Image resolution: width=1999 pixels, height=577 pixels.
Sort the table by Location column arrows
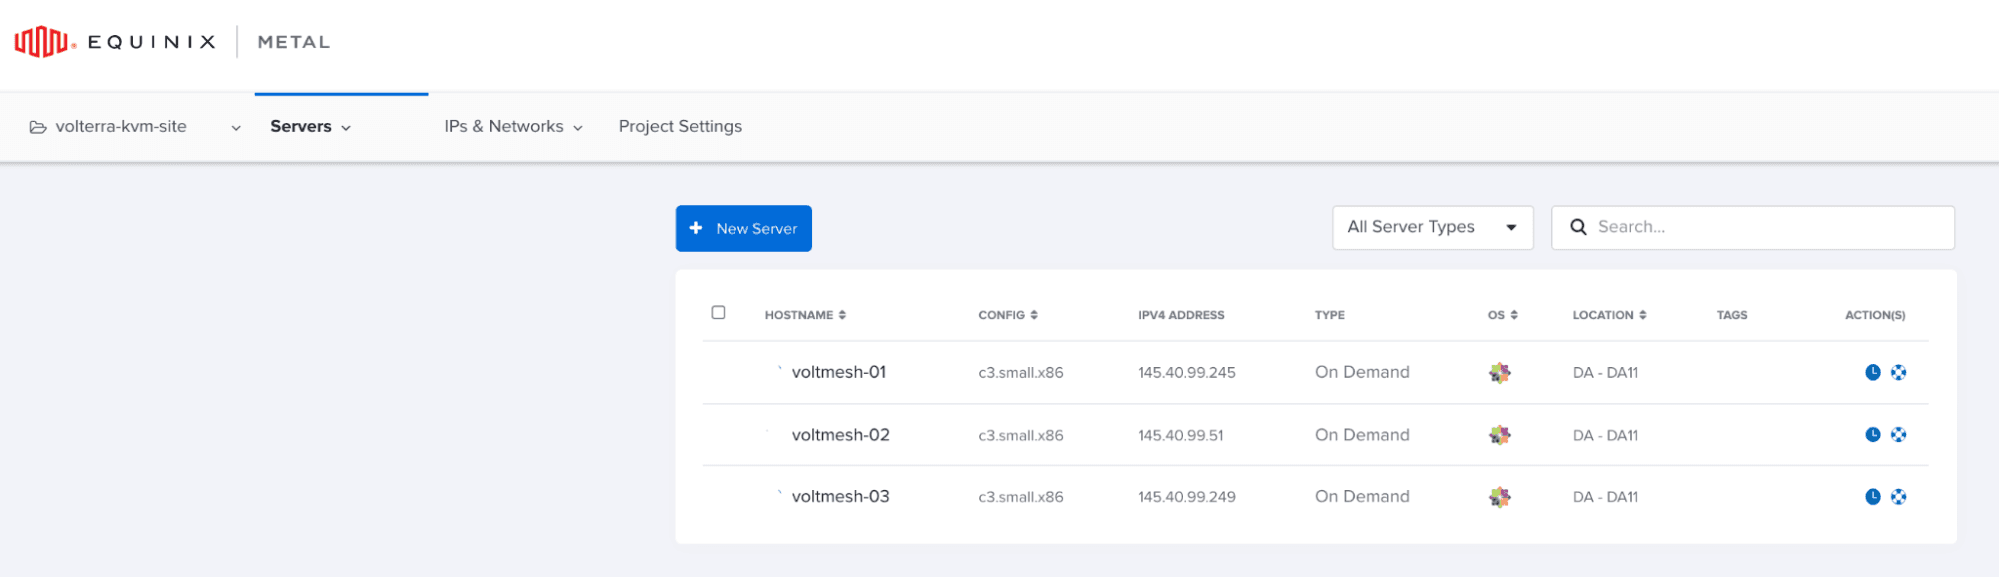1643,315
